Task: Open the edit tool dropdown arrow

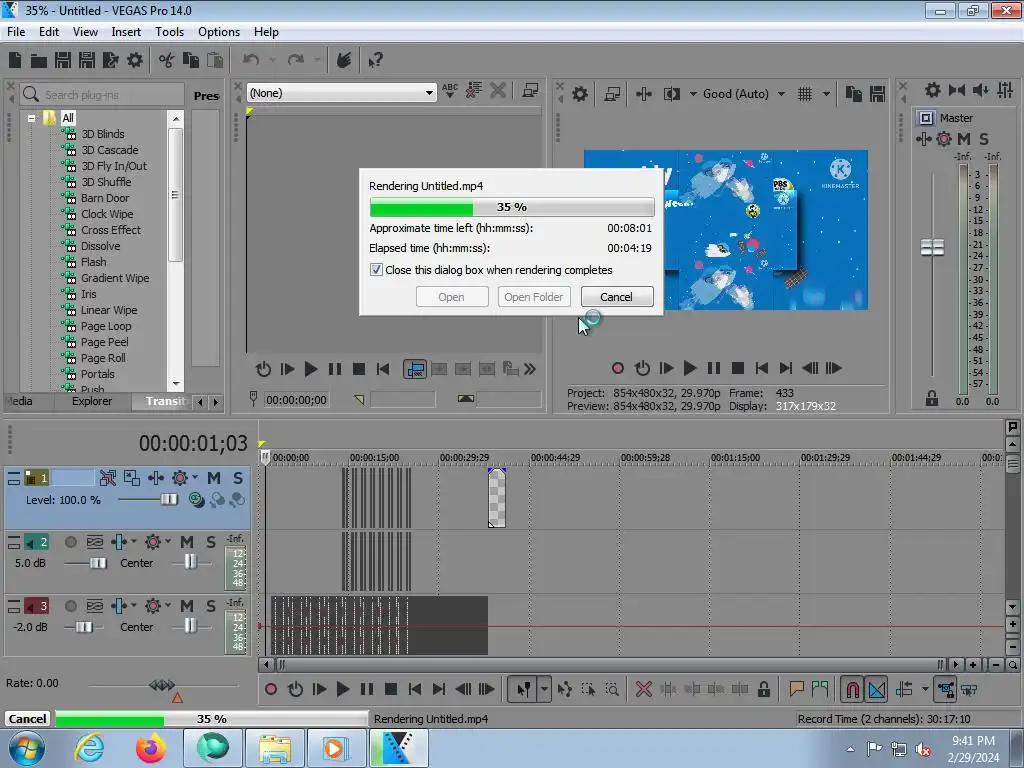Action: tap(544, 690)
